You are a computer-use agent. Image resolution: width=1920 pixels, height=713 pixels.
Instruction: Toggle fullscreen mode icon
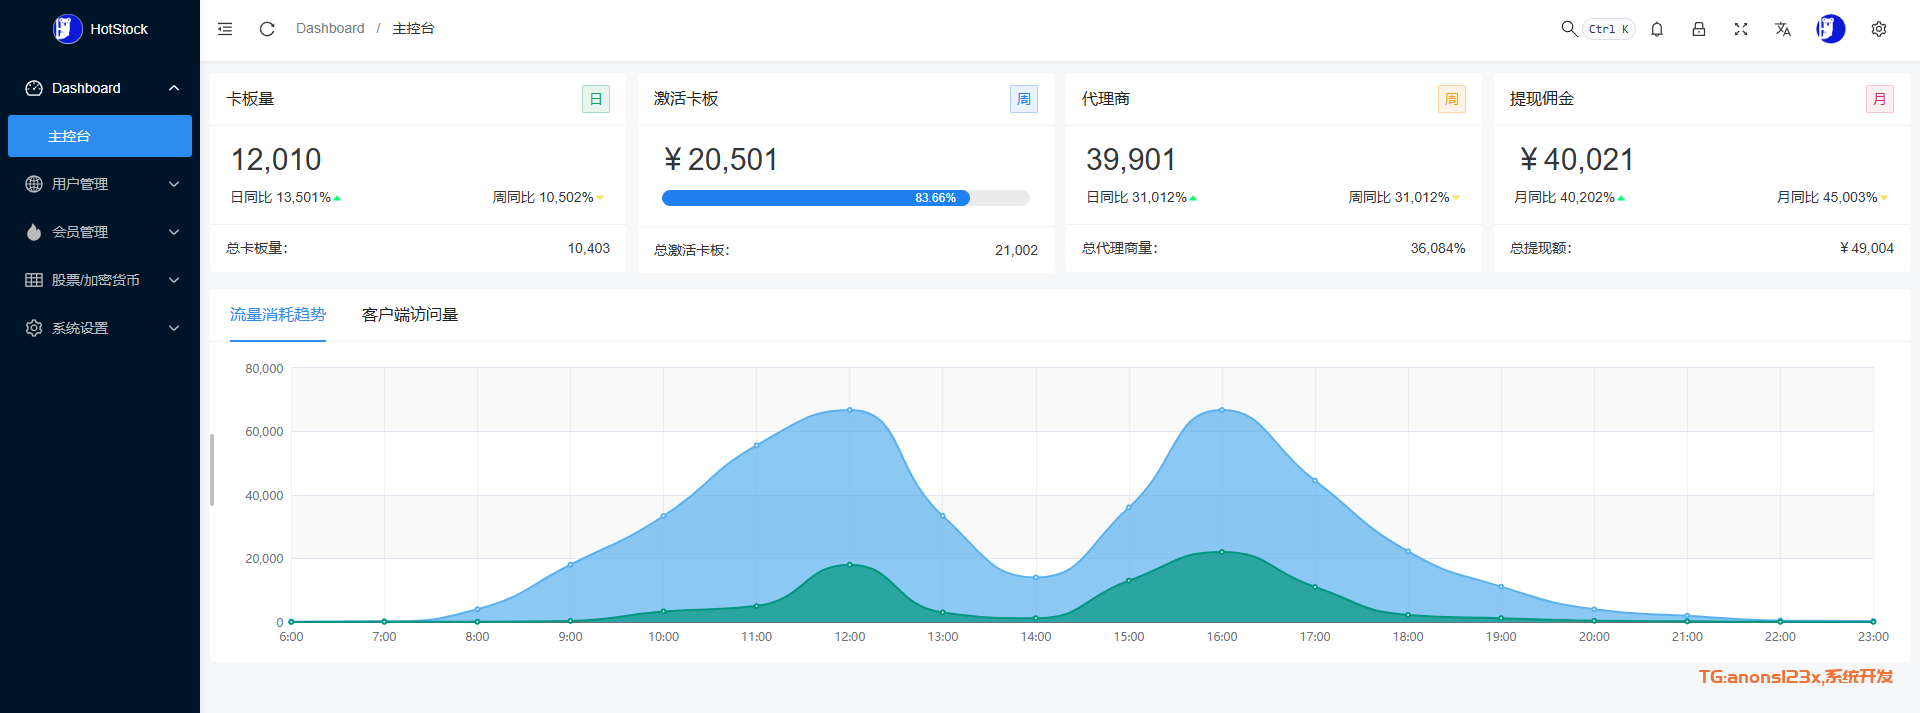coord(1741,29)
